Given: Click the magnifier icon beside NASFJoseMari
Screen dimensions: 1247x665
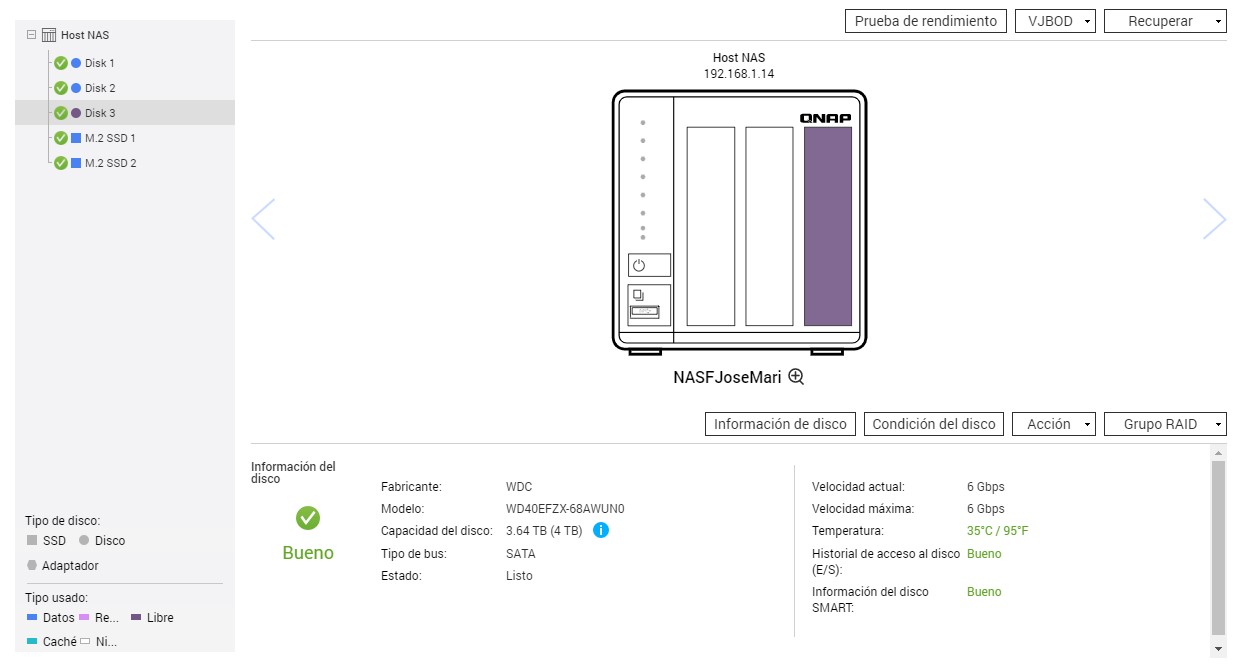Looking at the screenshot, I should [x=796, y=377].
